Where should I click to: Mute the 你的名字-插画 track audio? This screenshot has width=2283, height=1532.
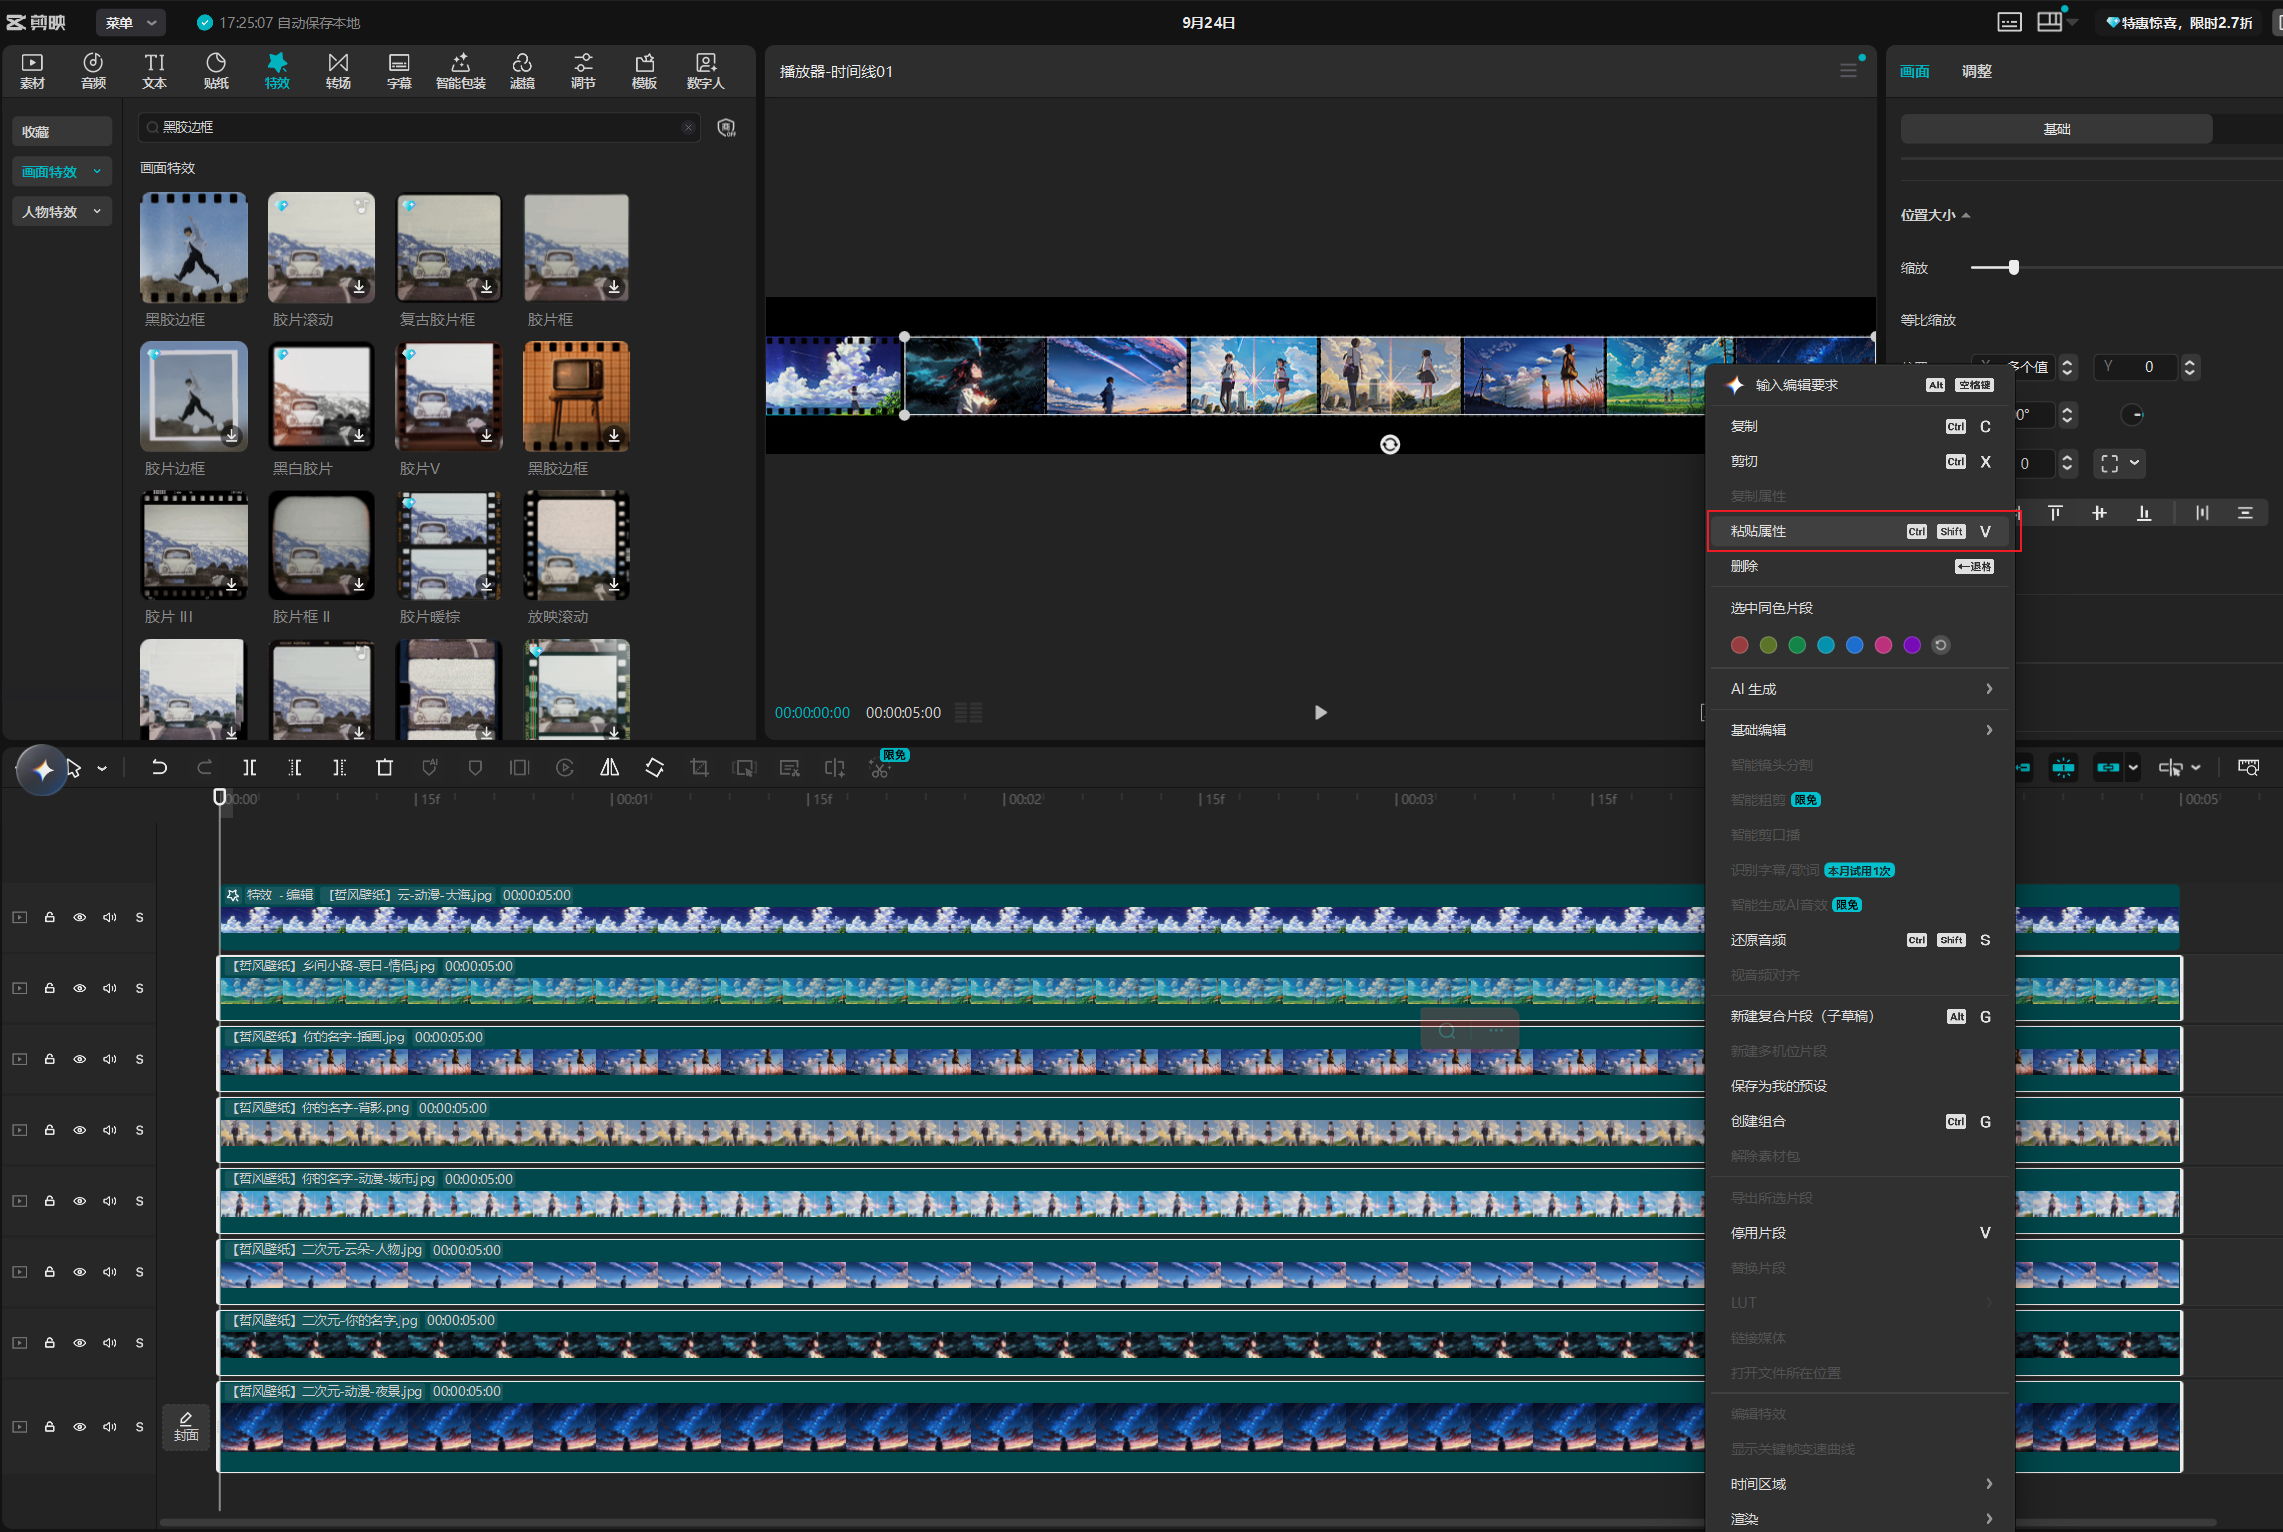pyautogui.click(x=109, y=1059)
